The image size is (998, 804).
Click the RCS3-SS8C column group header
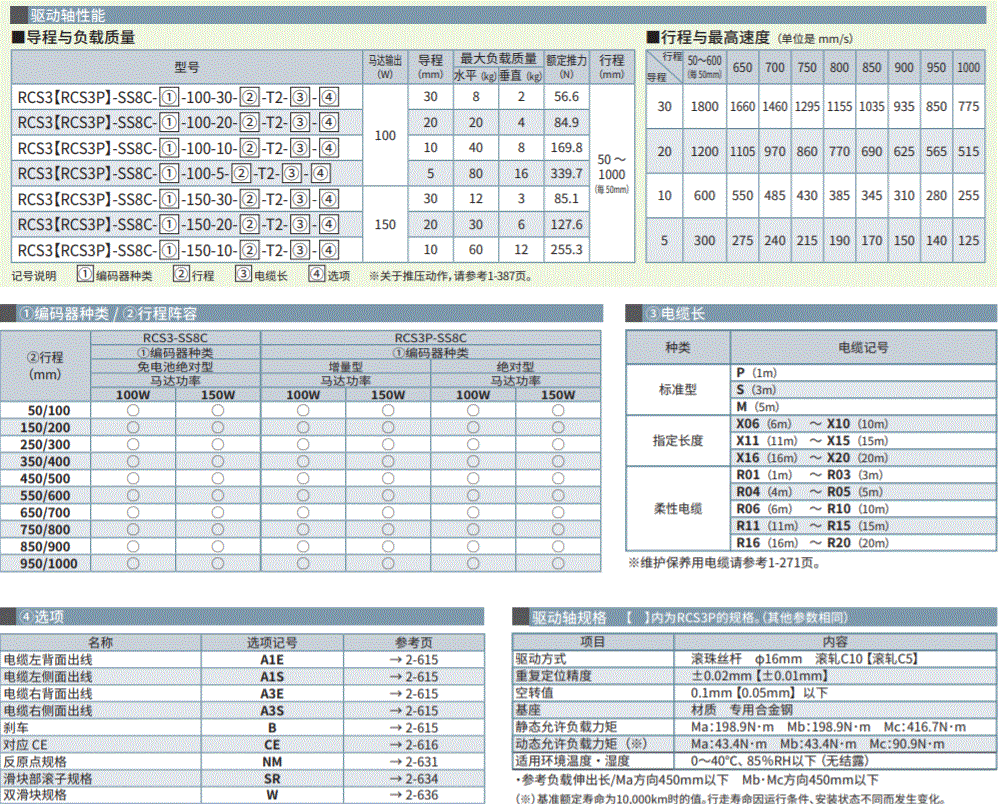pos(175,338)
